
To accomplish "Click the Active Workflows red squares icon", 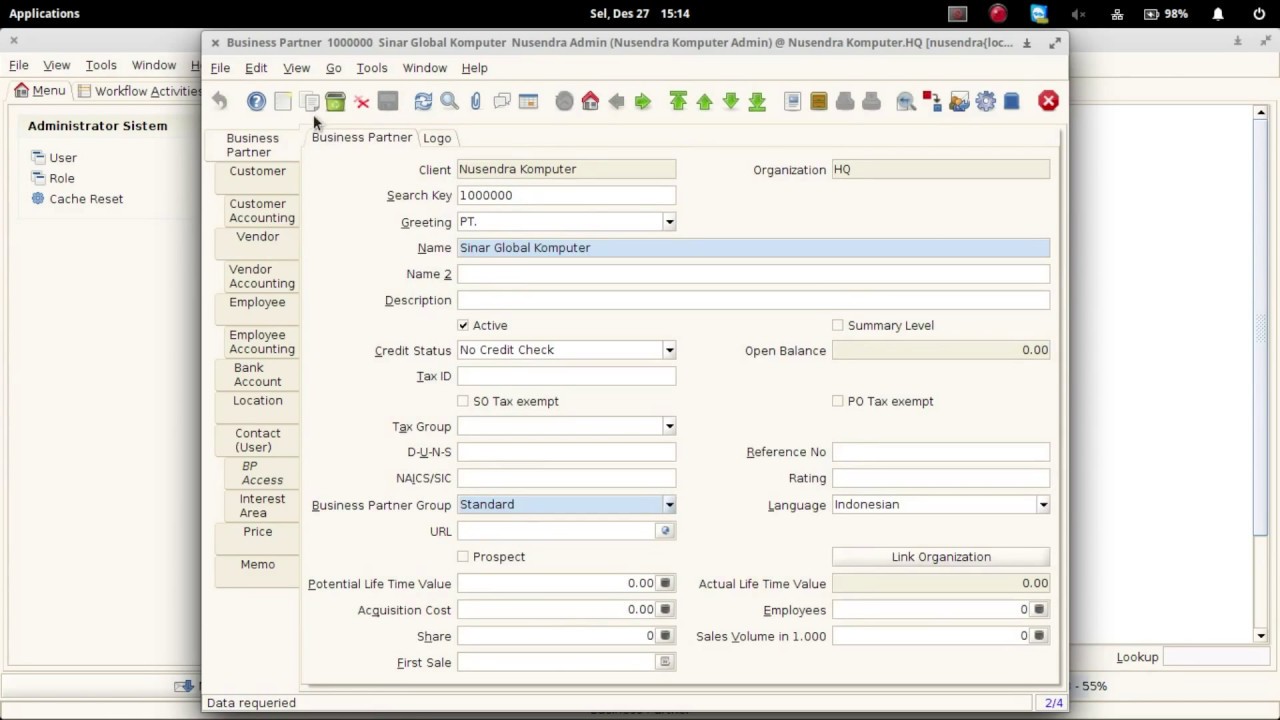I will tap(932, 101).
